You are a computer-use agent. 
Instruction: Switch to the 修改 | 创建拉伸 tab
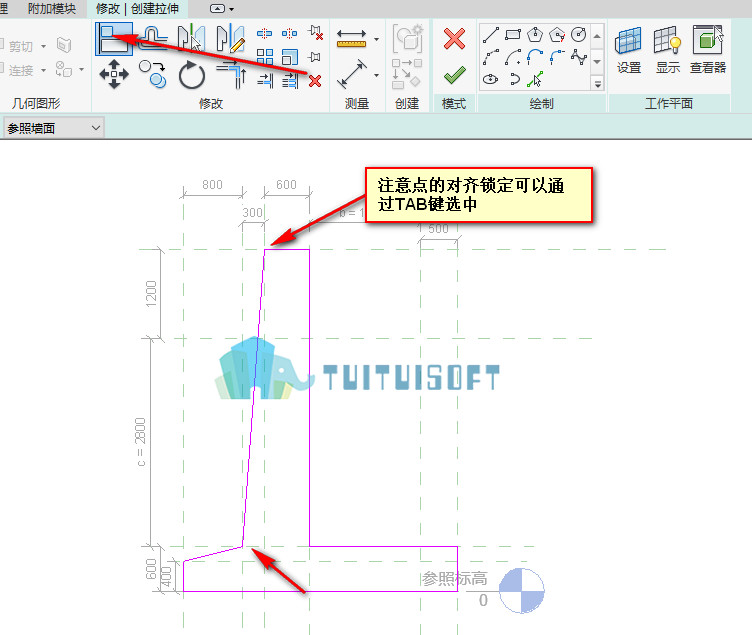point(137,9)
